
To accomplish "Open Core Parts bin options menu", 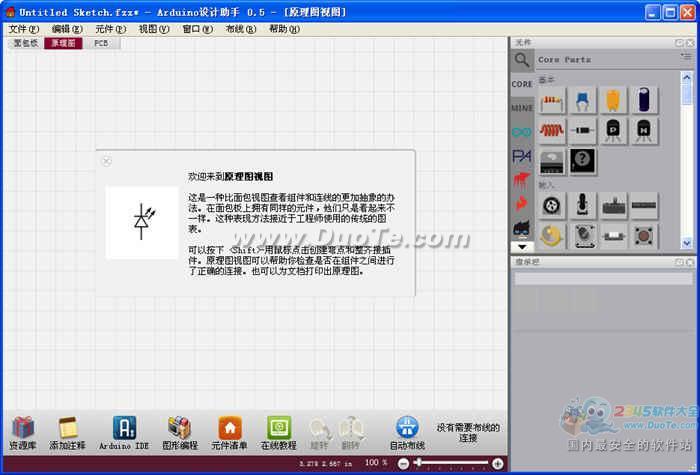I will pos(685,57).
